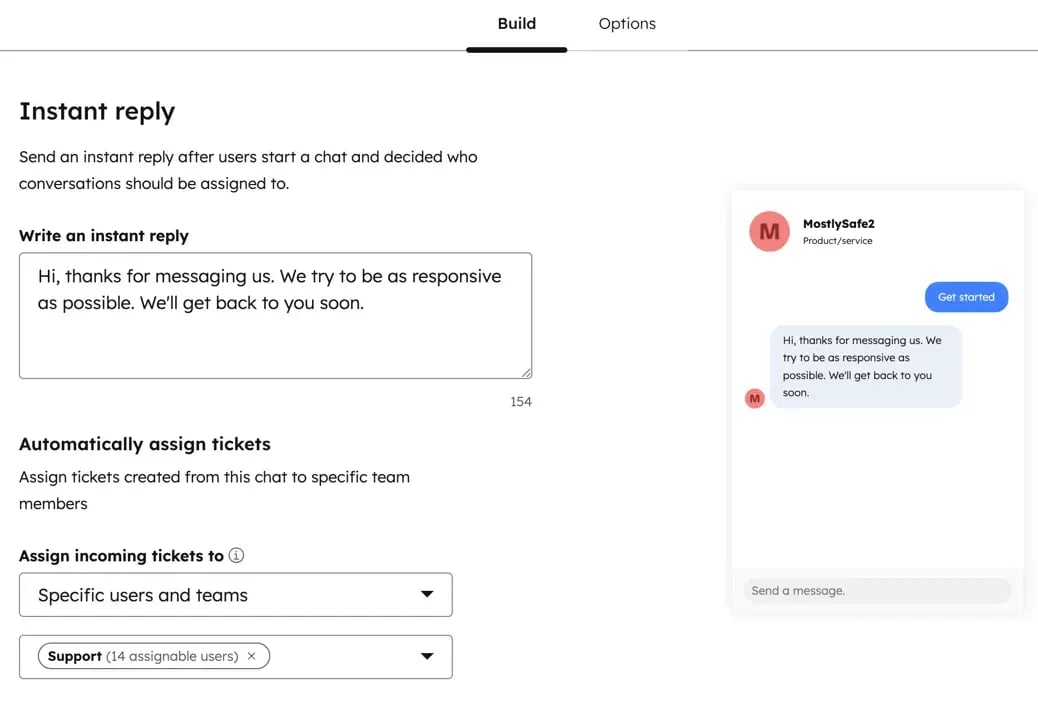Open the Options tab
The image size is (1038, 707).
[627, 24]
